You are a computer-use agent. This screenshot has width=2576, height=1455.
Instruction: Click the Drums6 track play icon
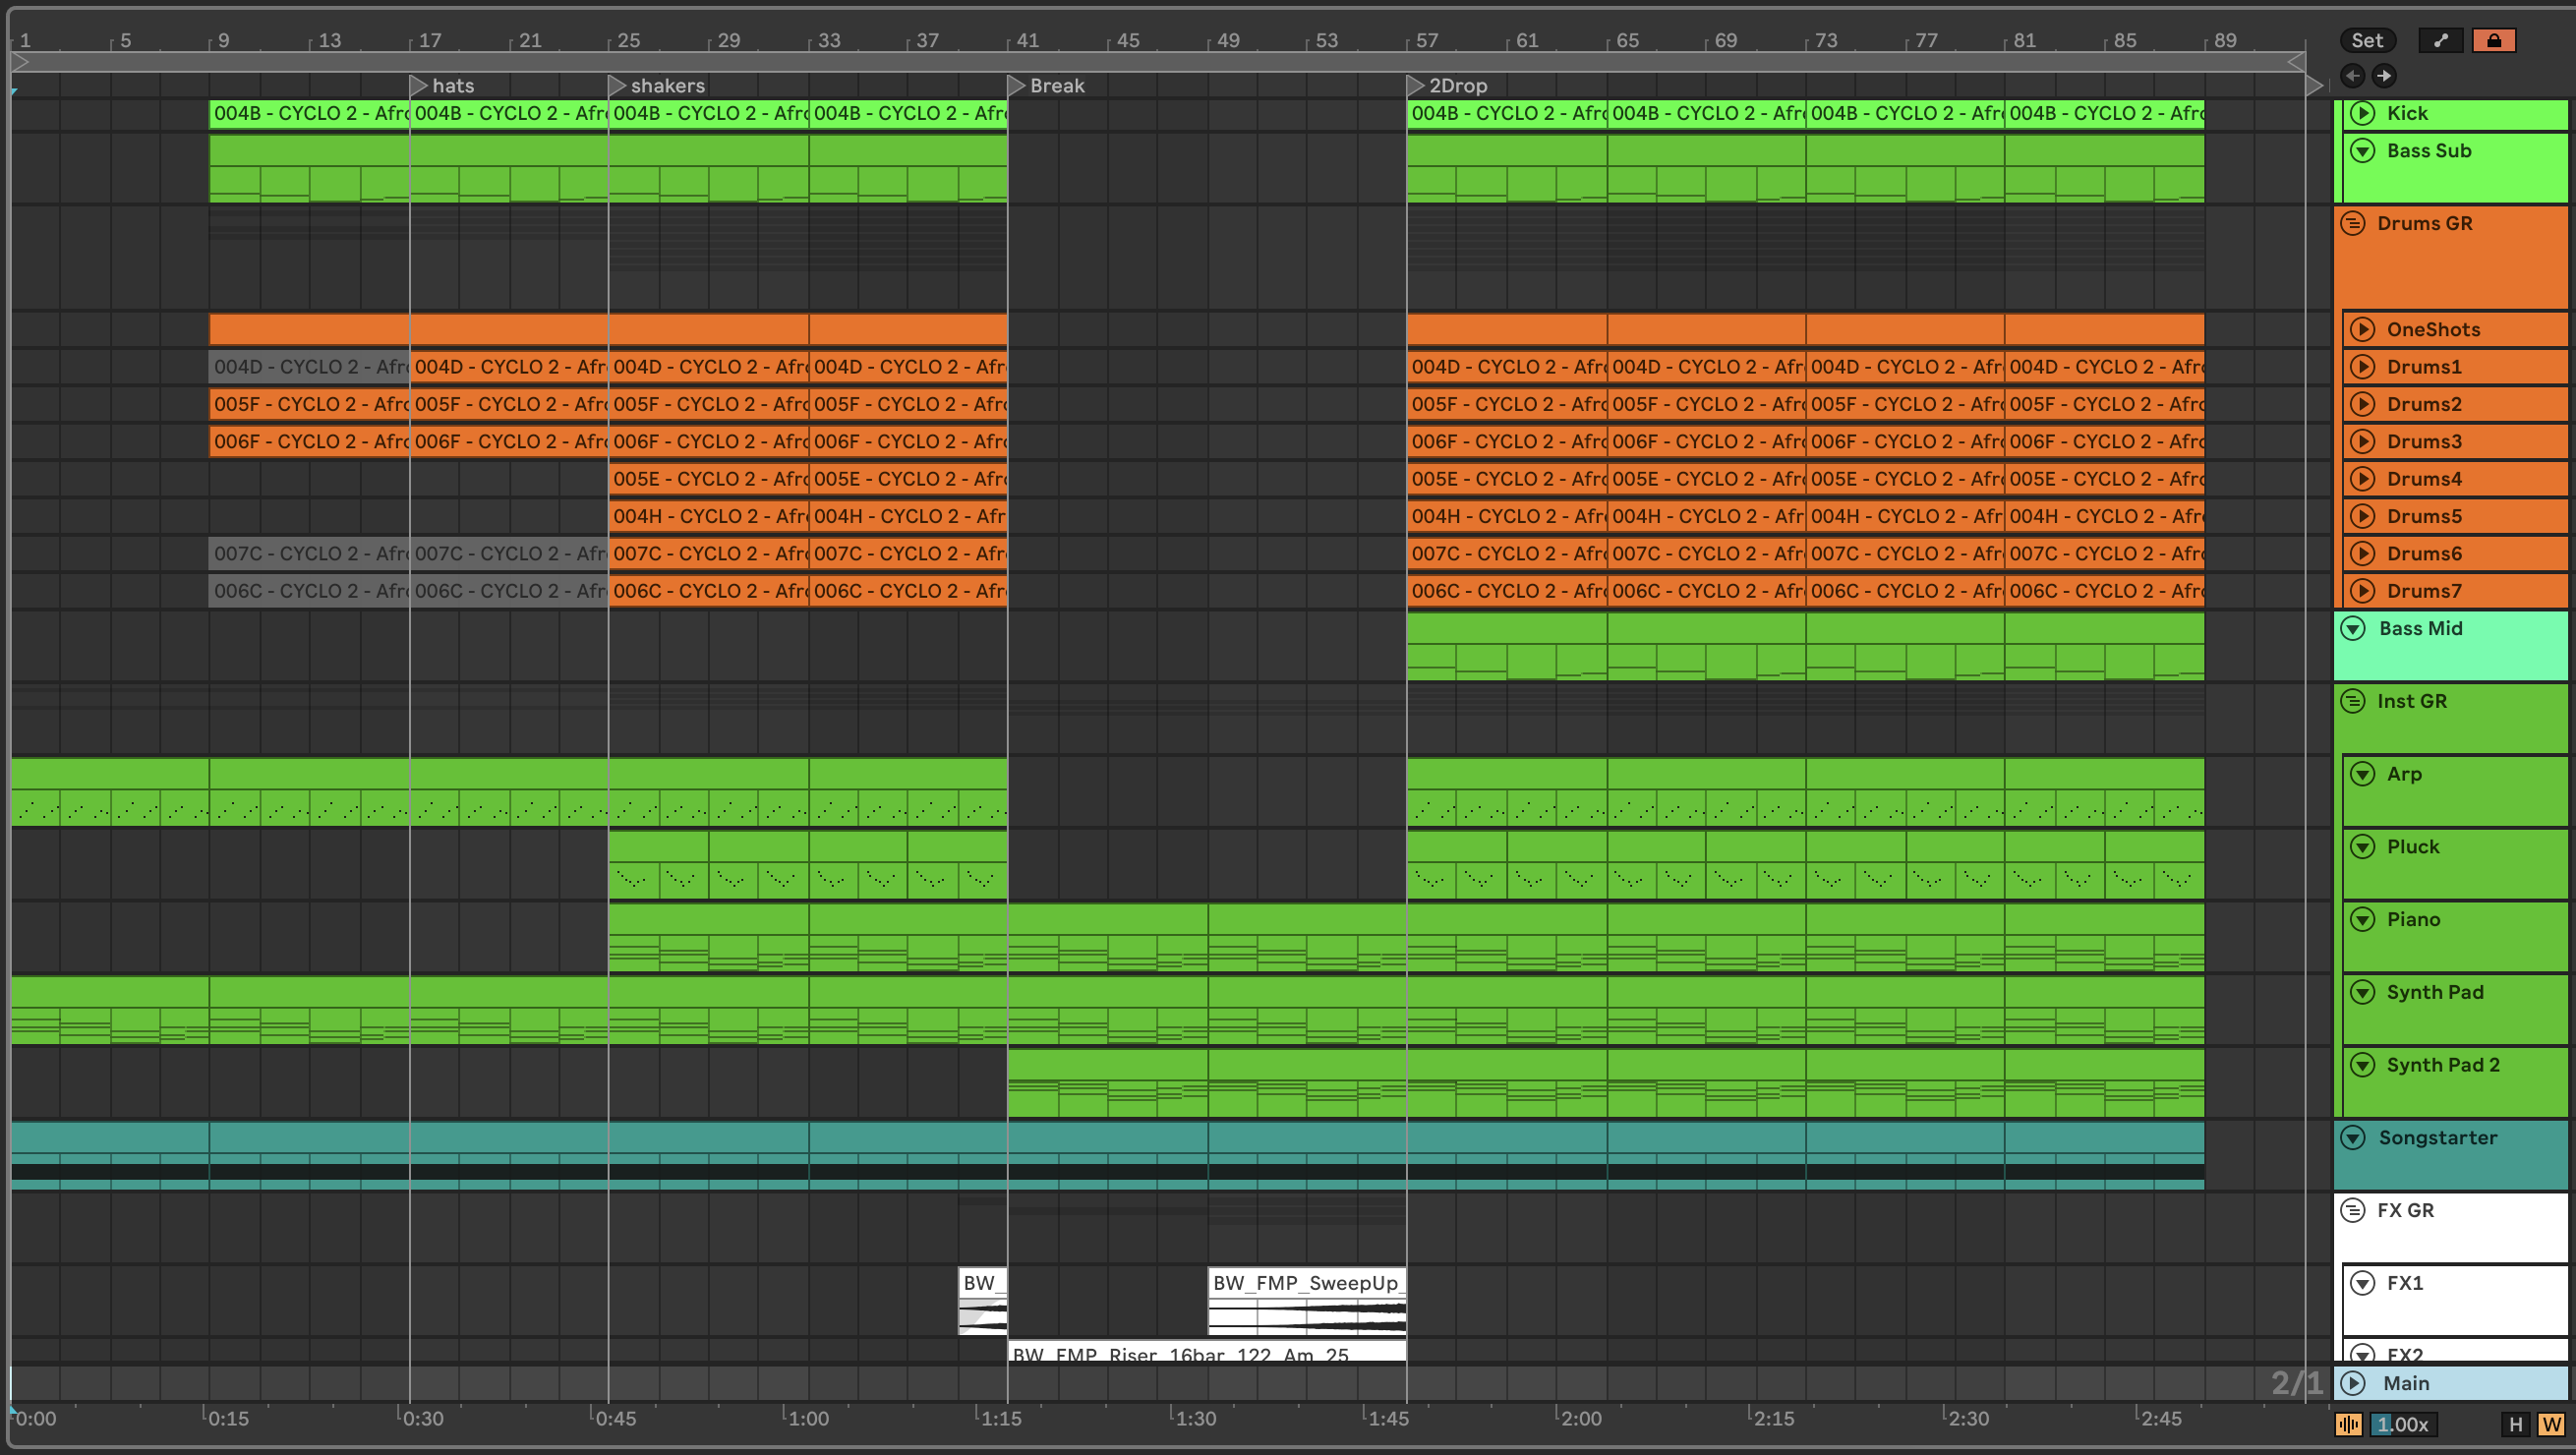(x=2362, y=553)
